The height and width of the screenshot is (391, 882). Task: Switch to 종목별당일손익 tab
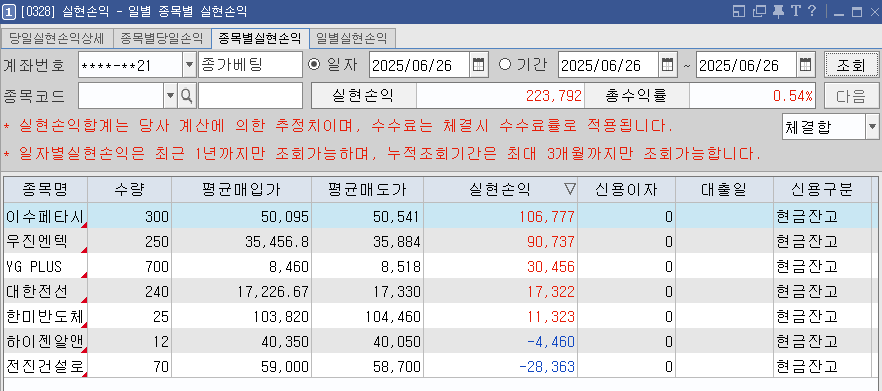(x=162, y=38)
